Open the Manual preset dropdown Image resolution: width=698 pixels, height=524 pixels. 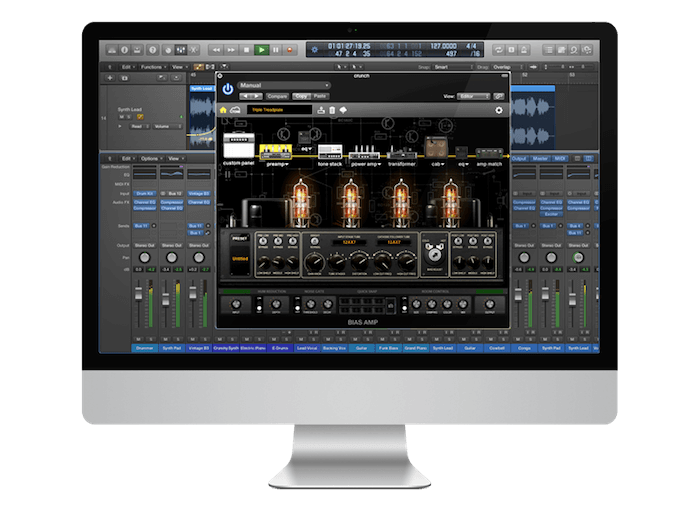(284, 85)
